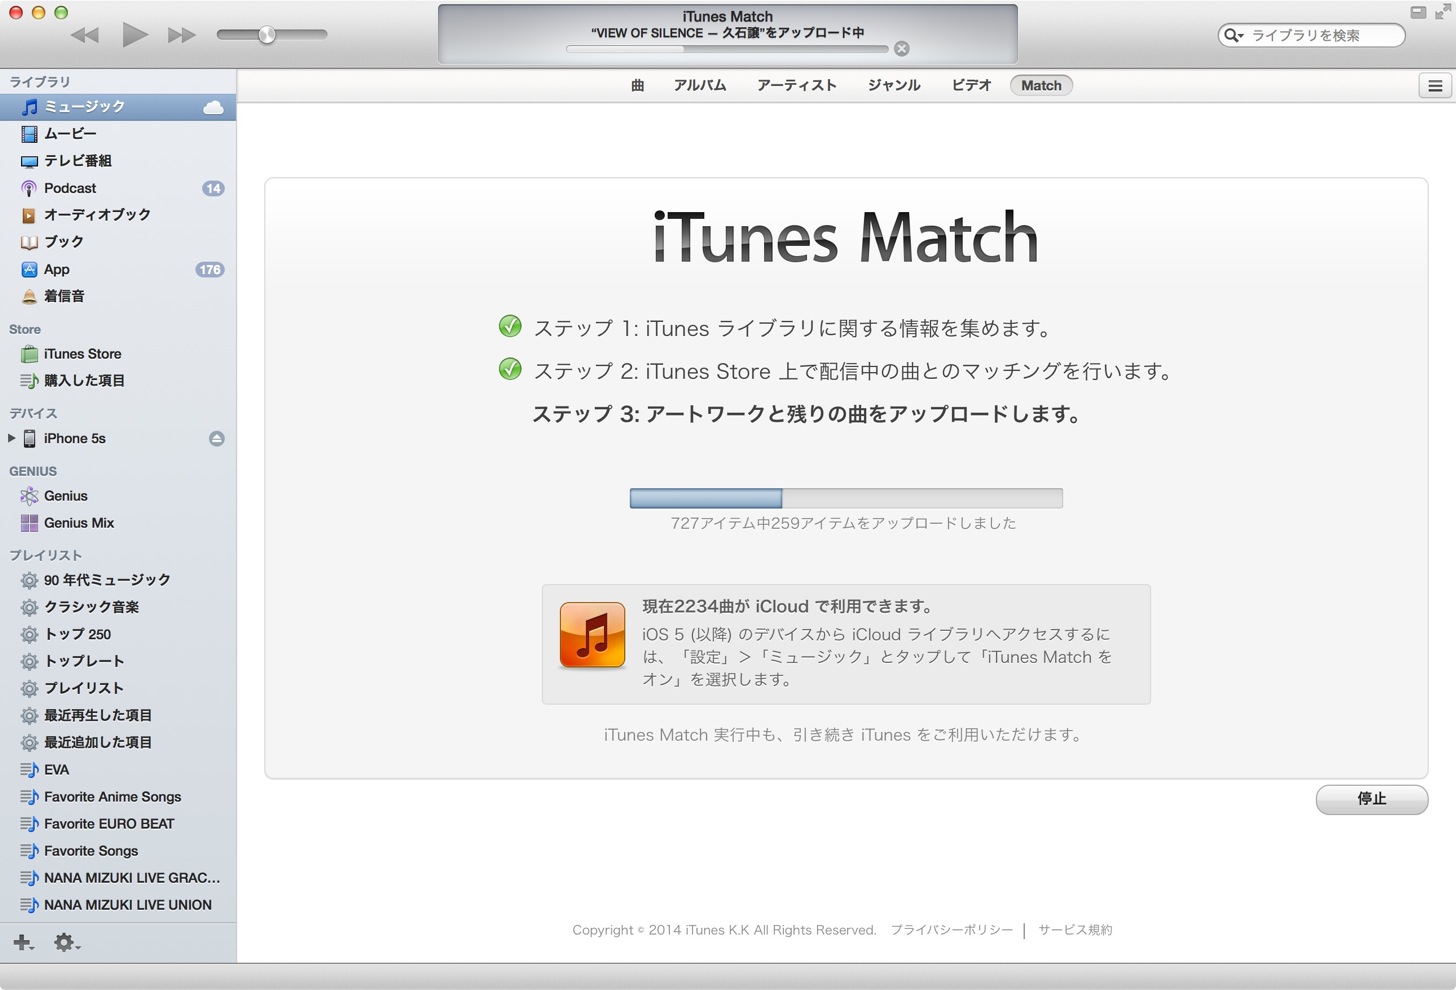Adjust the volume slider knob
Screen dimensions: 1456x990
click(267, 35)
